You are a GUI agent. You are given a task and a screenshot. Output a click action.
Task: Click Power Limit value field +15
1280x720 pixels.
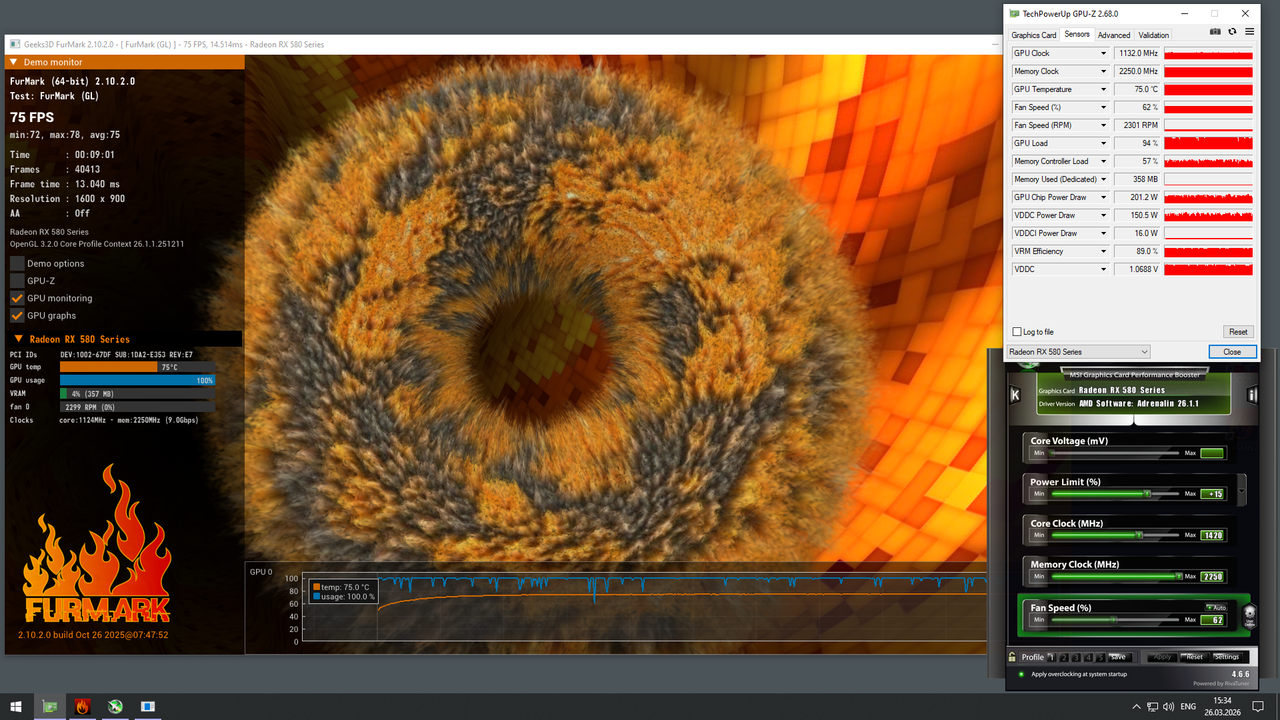point(1212,494)
